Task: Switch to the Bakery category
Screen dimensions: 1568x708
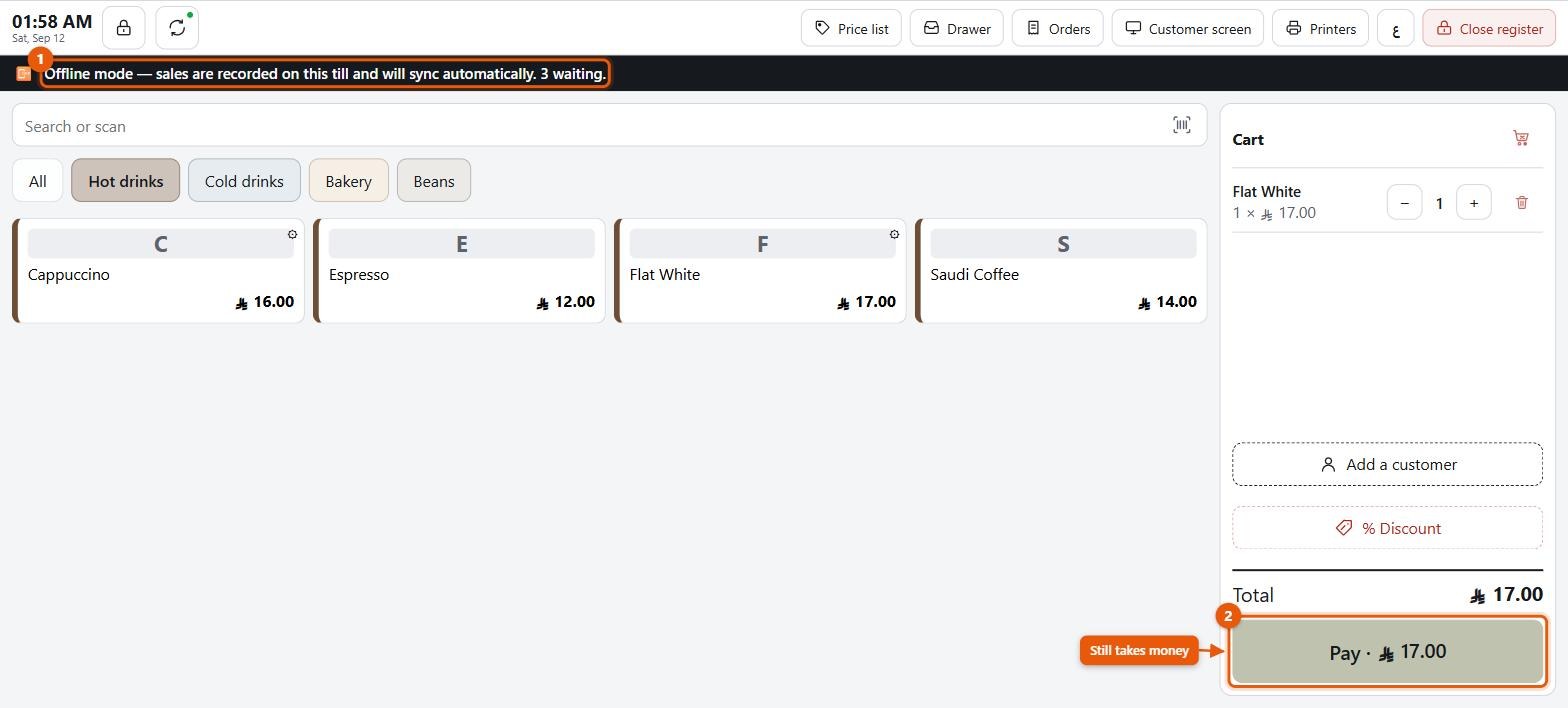Action: tap(348, 180)
